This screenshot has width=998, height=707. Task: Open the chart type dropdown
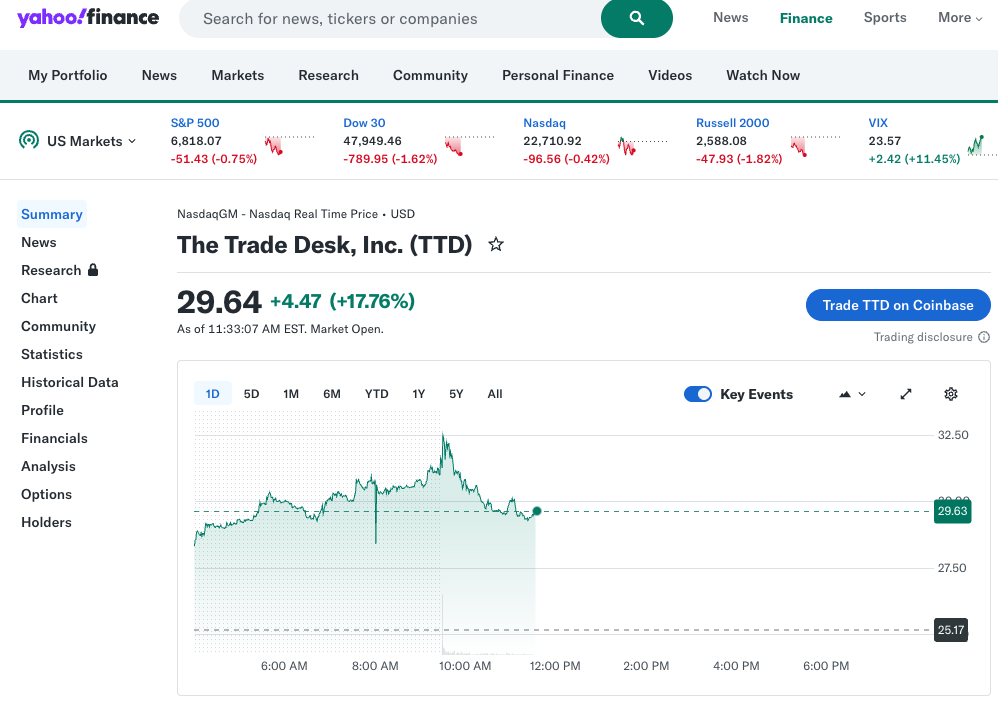(x=852, y=394)
